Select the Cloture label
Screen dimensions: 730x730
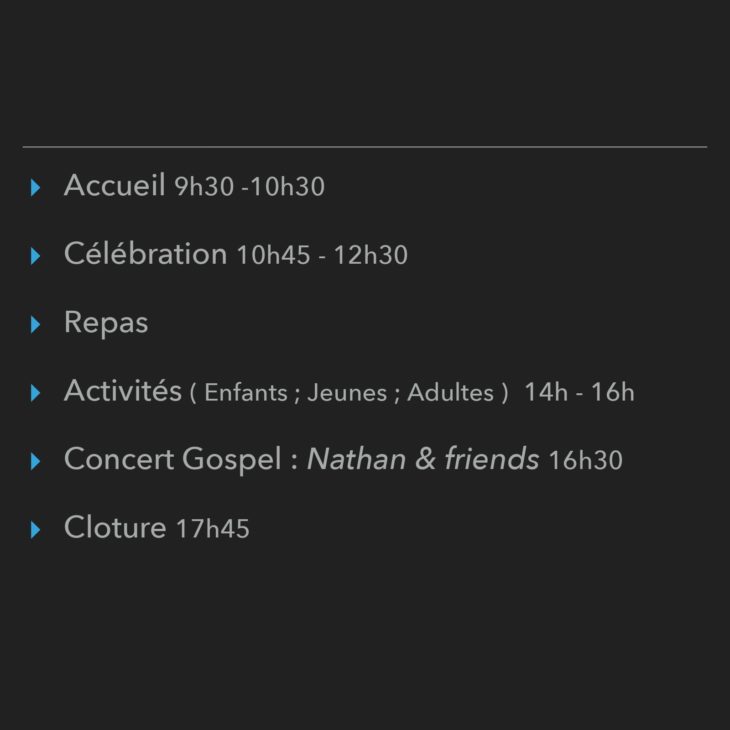pyautogui.click(x=115, y=527)
